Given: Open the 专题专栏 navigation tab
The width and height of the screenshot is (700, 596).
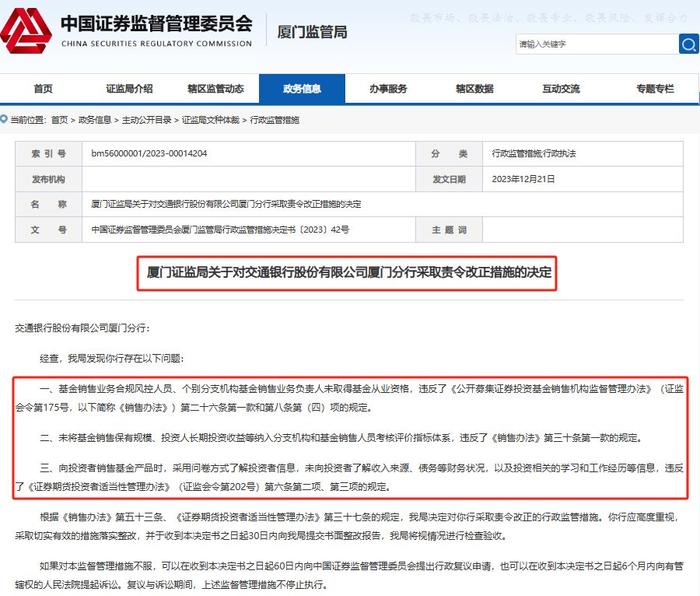Looking at the screenshot, I should (655, 89).
